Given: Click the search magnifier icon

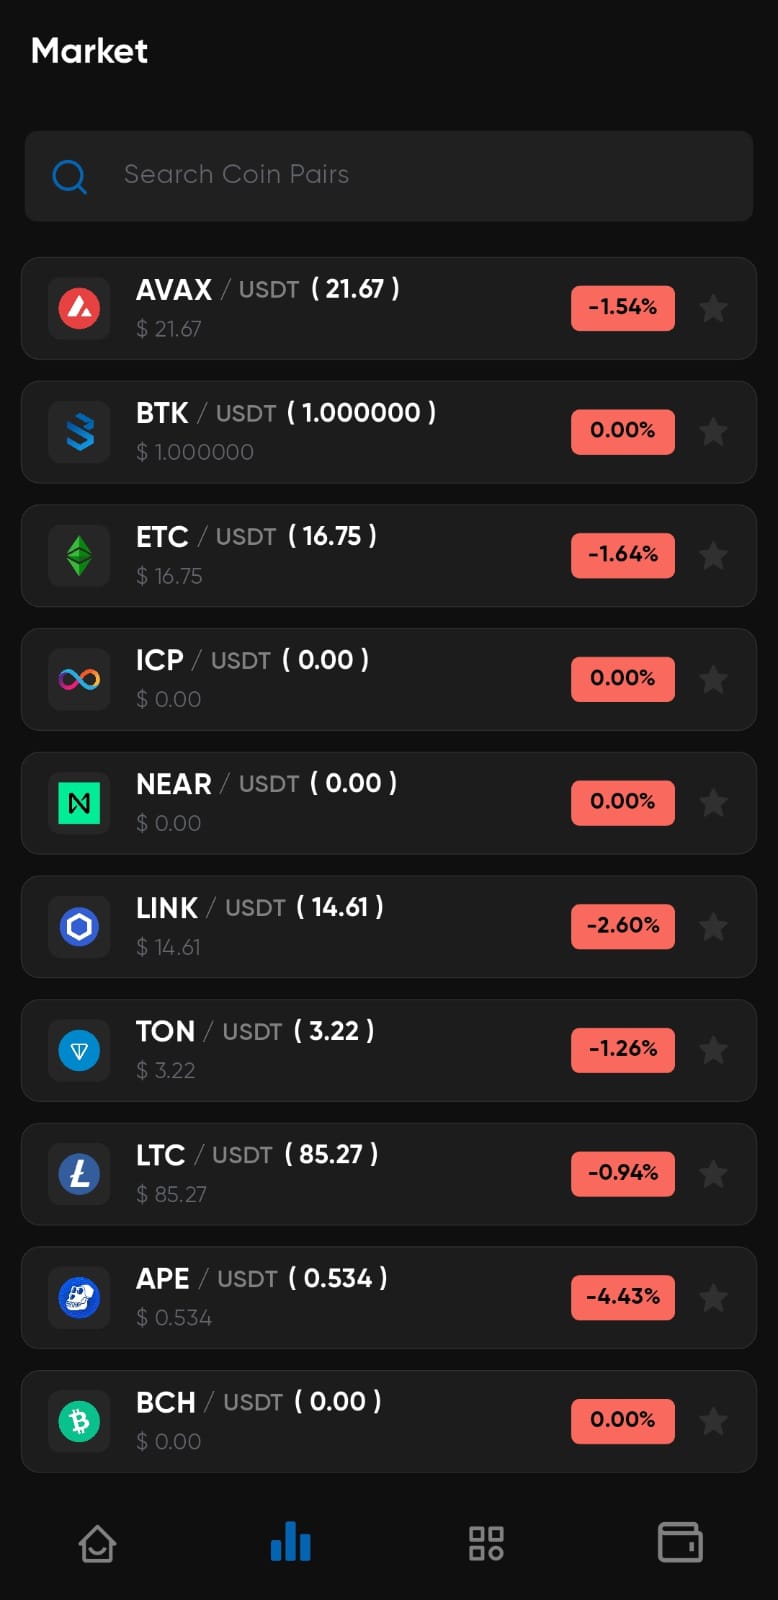Looking at the screenshot, I should pyautogui.click(x=69, y=177).
